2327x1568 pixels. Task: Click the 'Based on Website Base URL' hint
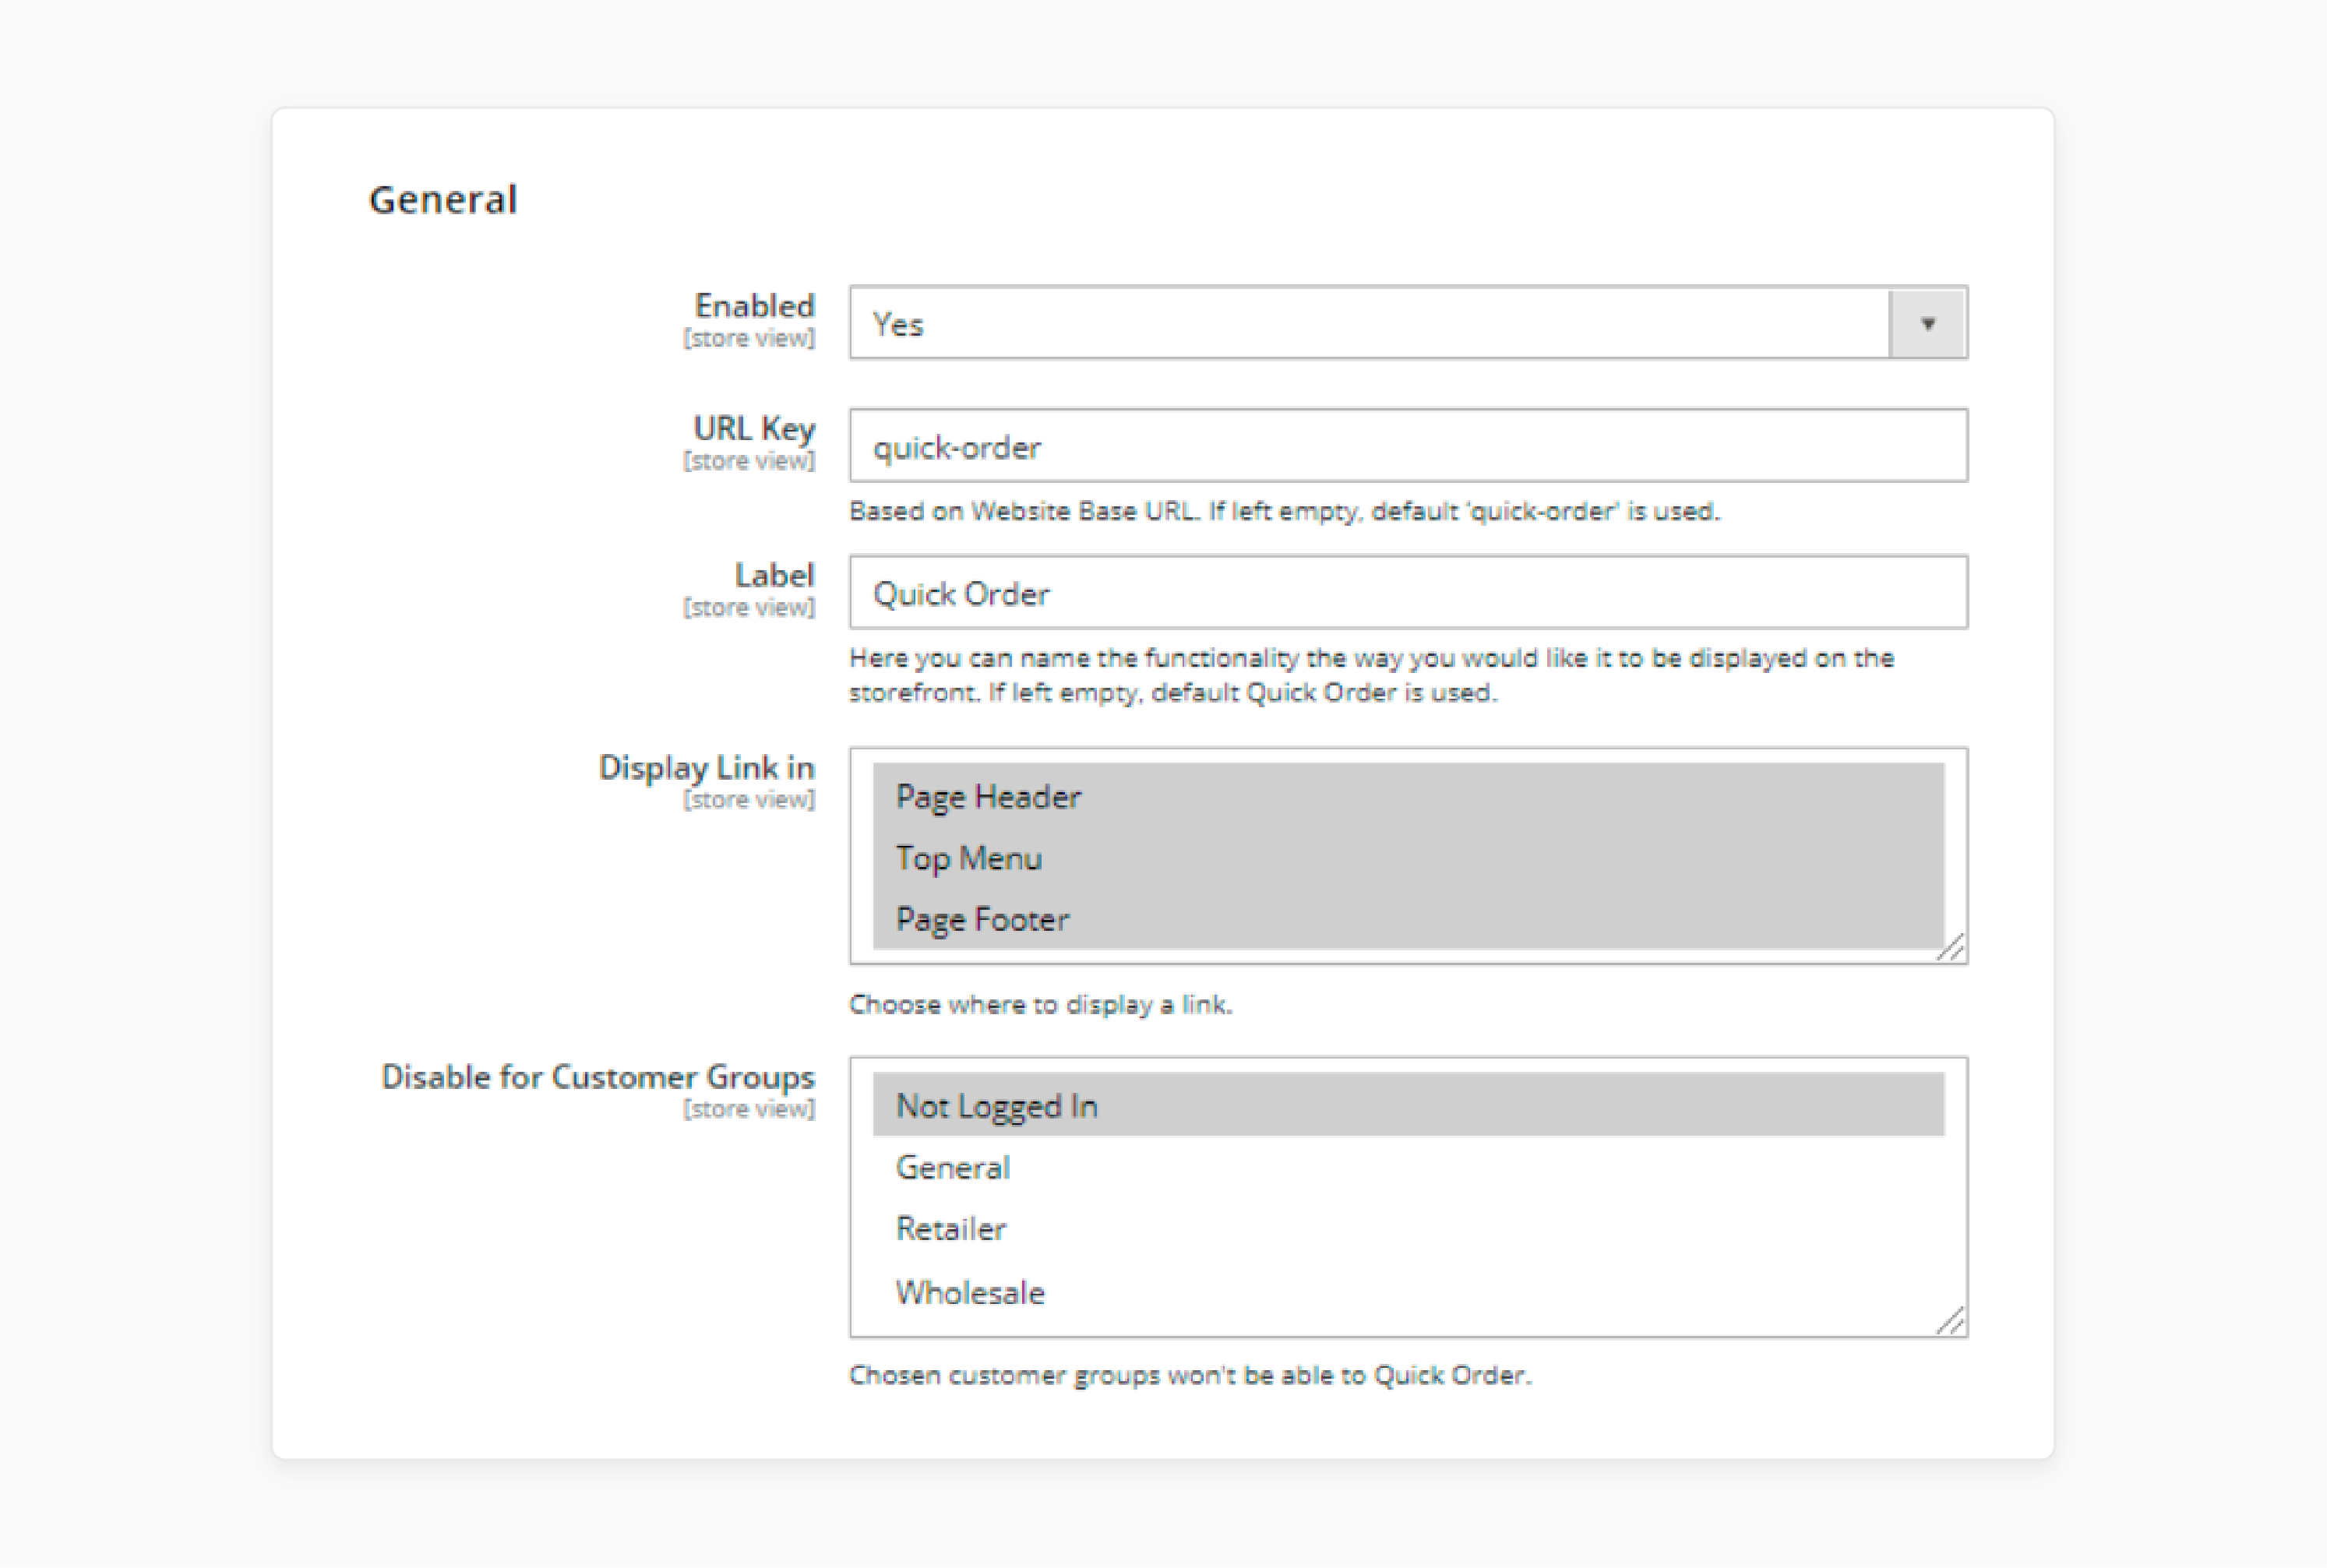[1284, 511]
